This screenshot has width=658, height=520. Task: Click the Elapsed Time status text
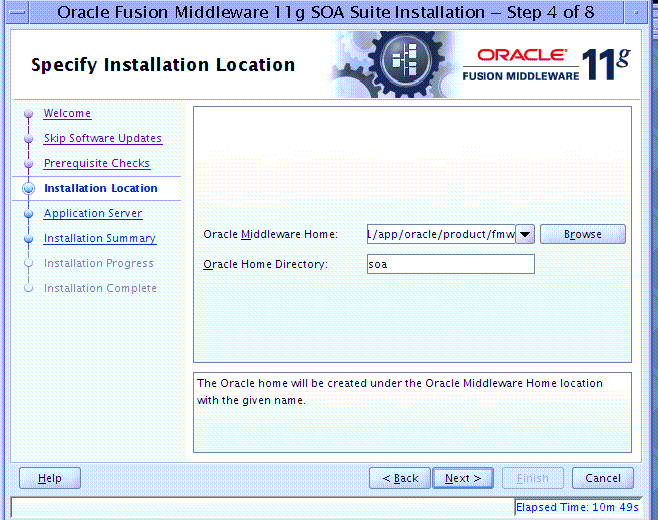(577, 507)
